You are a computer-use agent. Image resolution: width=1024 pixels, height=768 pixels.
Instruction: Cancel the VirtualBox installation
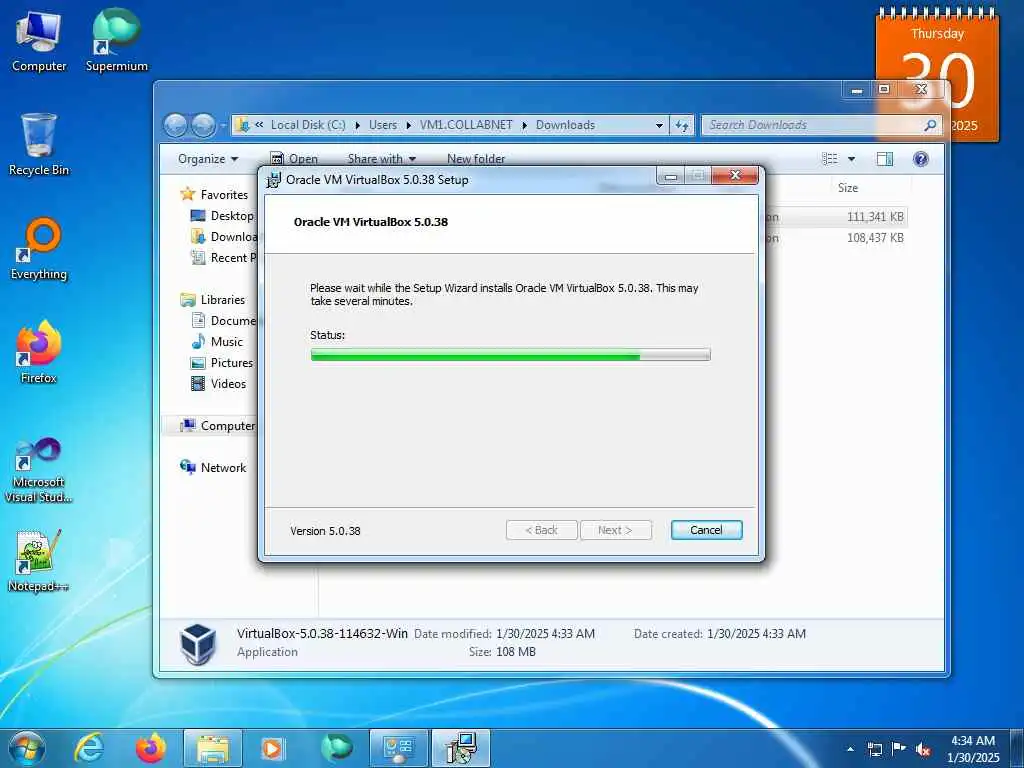706,530
